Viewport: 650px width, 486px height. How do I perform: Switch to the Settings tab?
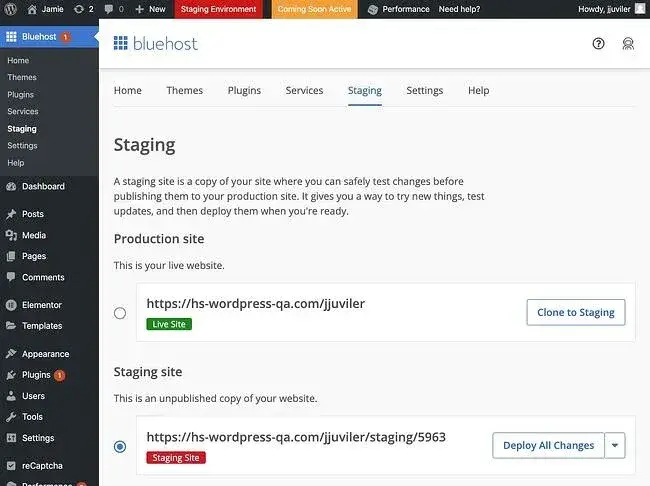(x=424, y=90)
